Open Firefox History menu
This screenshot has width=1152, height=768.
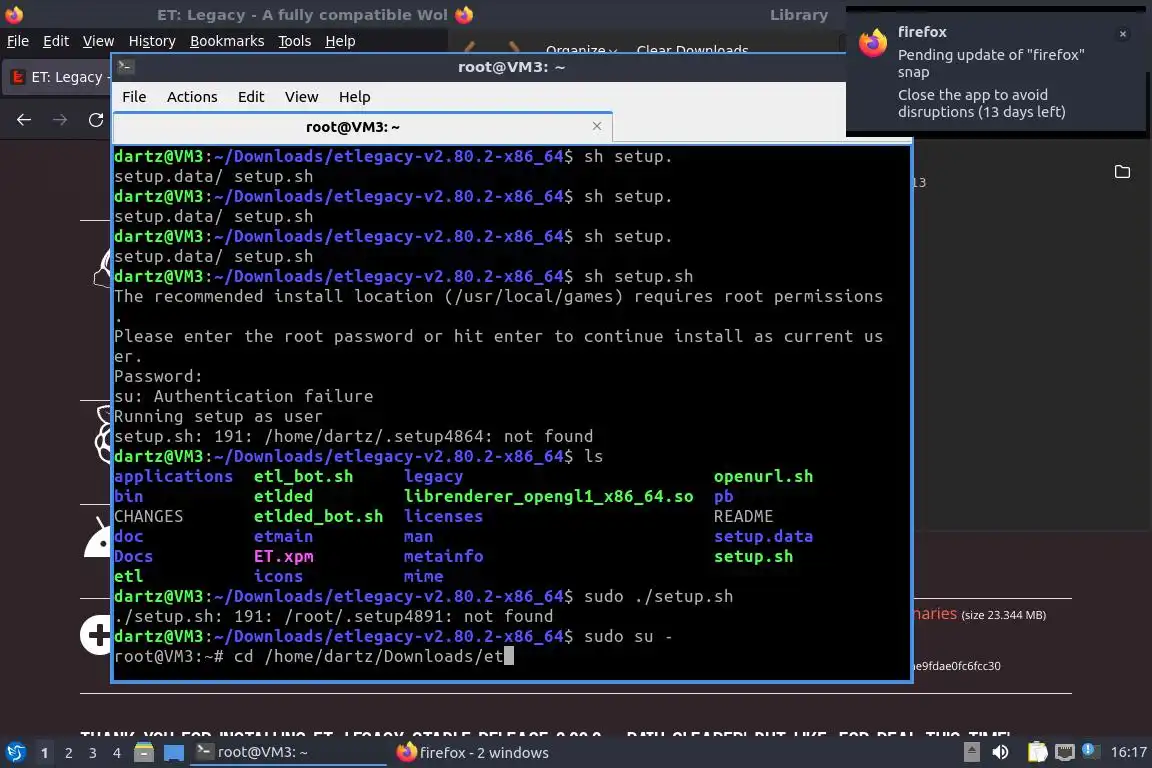click(152, 41)
